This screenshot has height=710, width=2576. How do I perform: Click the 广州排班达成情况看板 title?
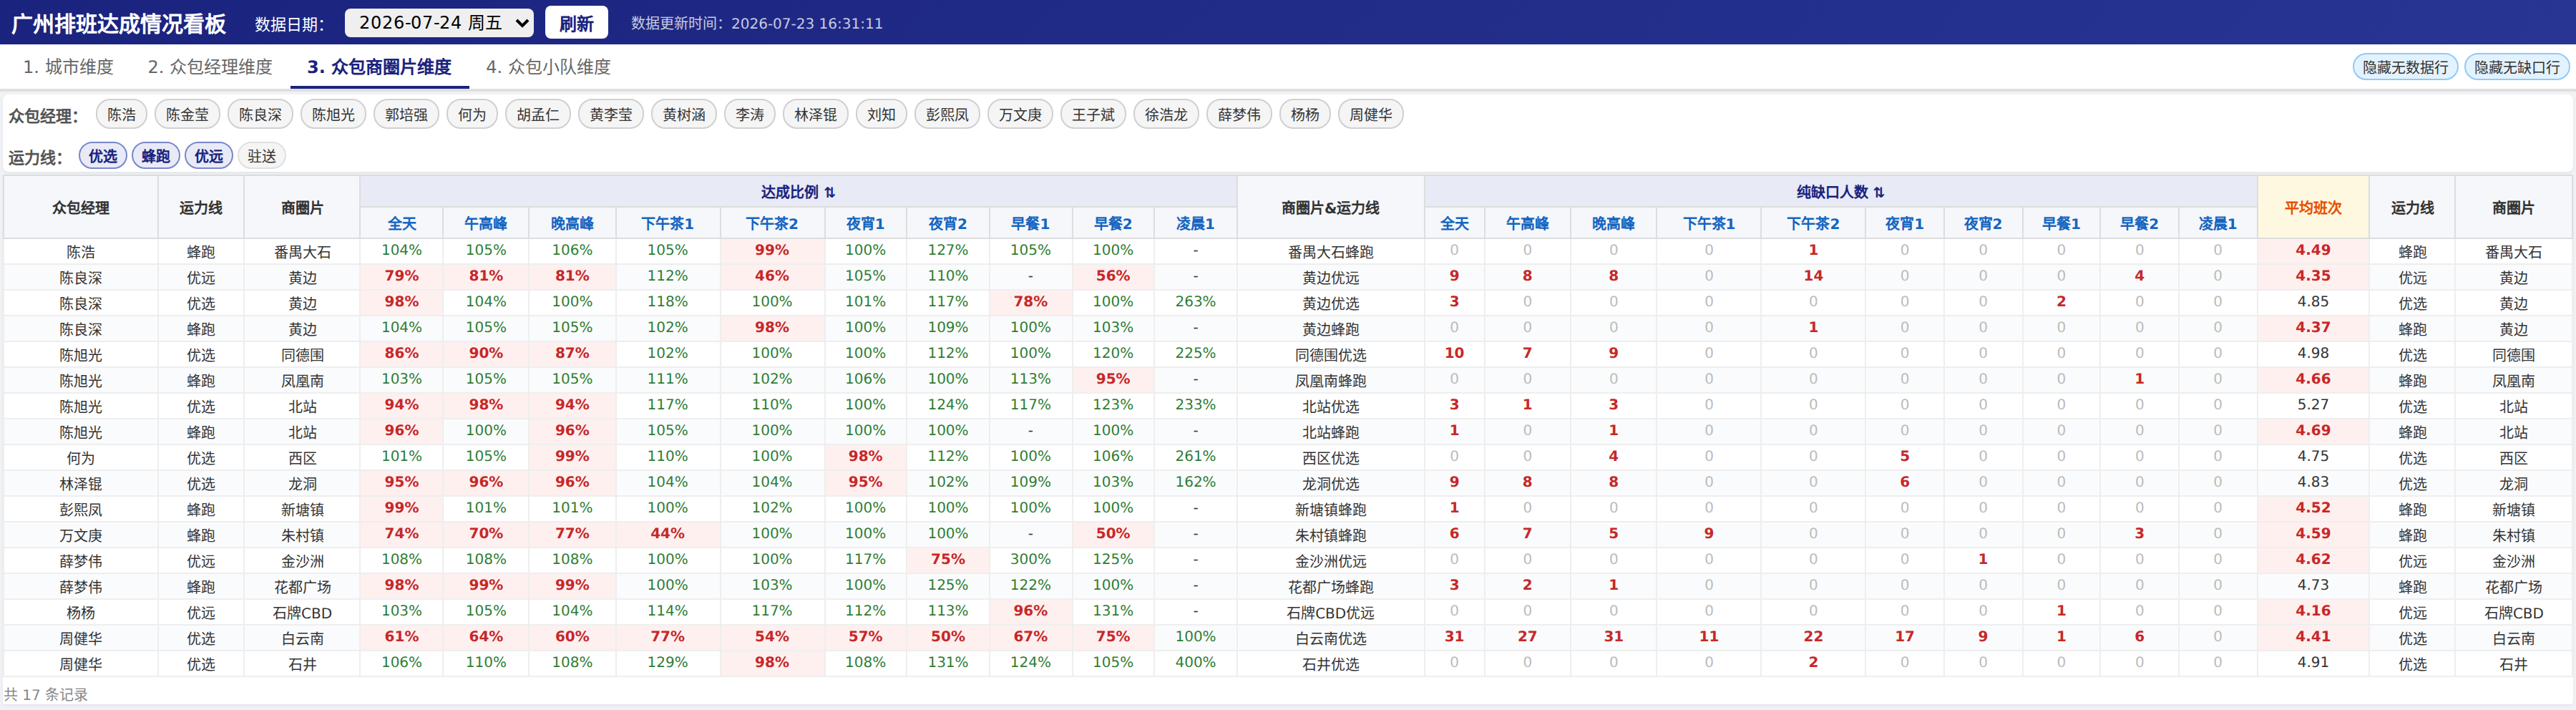[x=118, y=23]
